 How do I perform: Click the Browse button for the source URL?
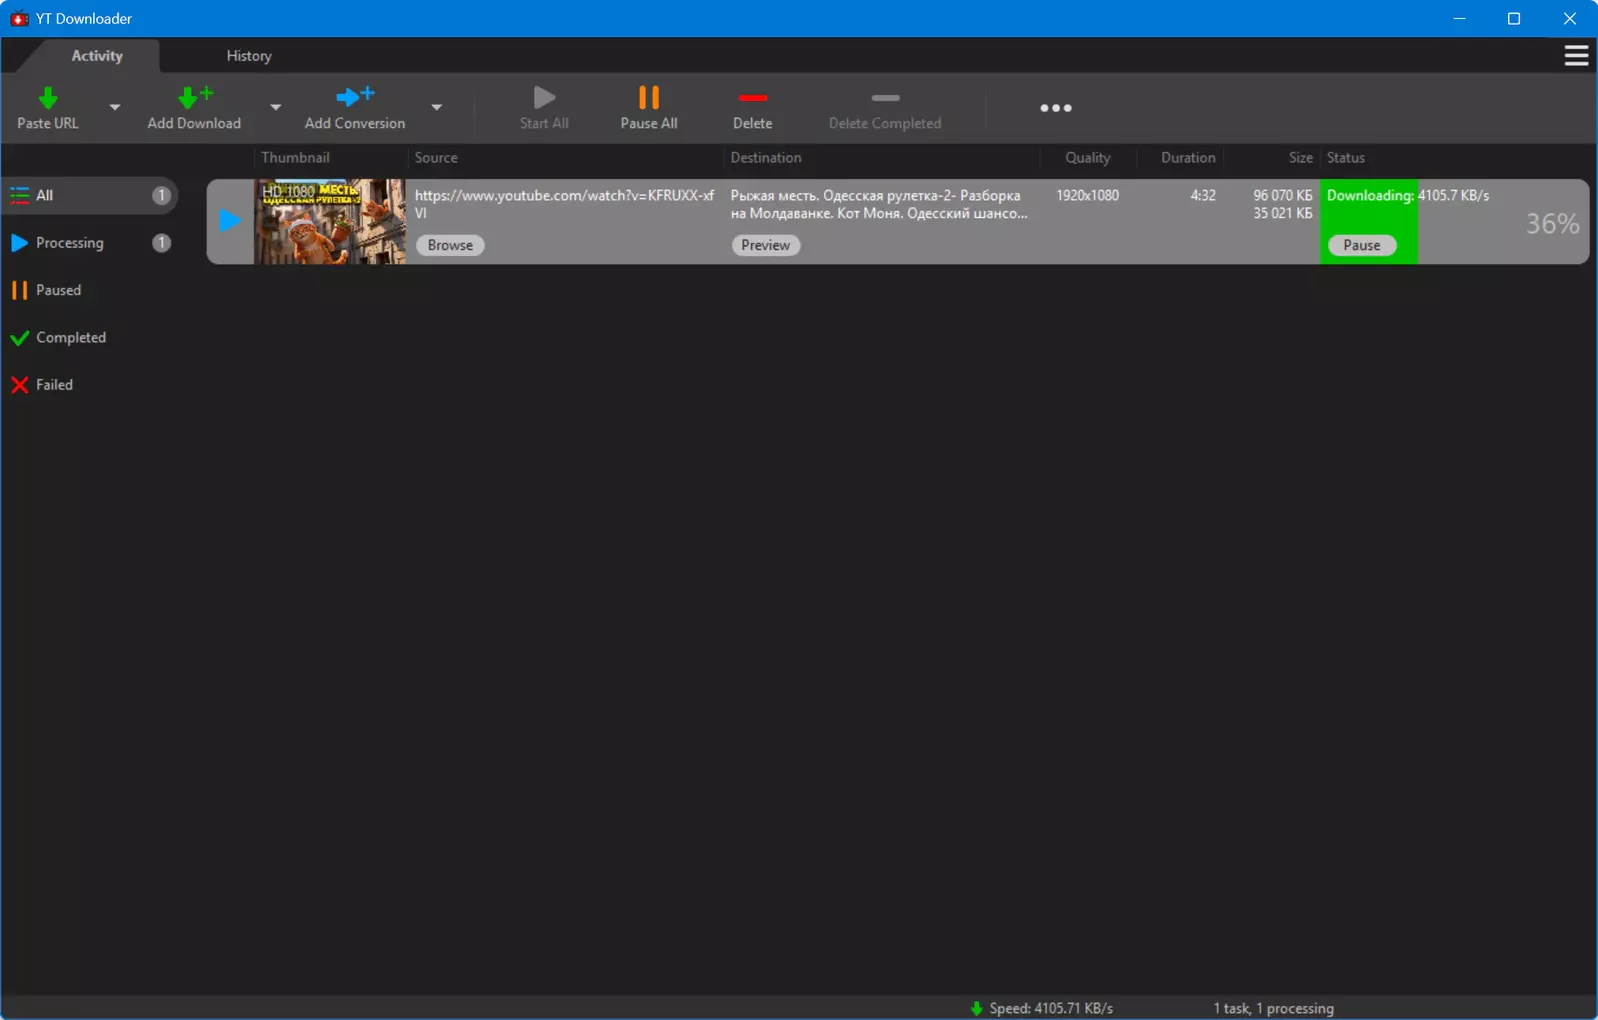click(450, 245)
